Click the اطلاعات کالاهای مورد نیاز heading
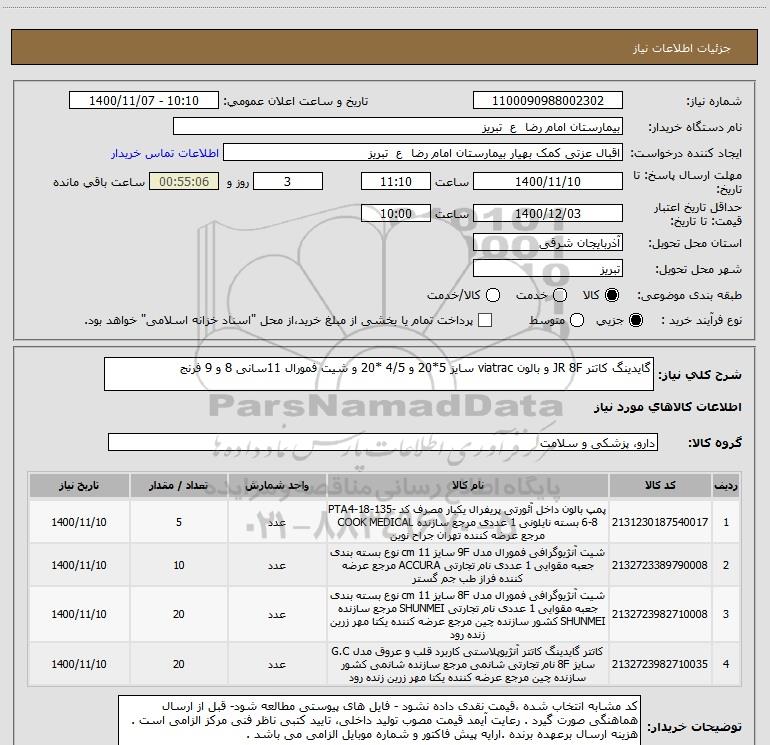This screenshot has height=745, width=770. 668,407
